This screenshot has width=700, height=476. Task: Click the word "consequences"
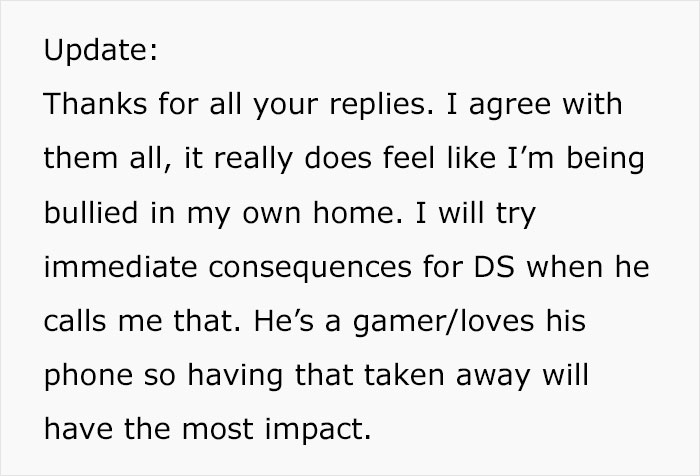click(x=310, y=268)
